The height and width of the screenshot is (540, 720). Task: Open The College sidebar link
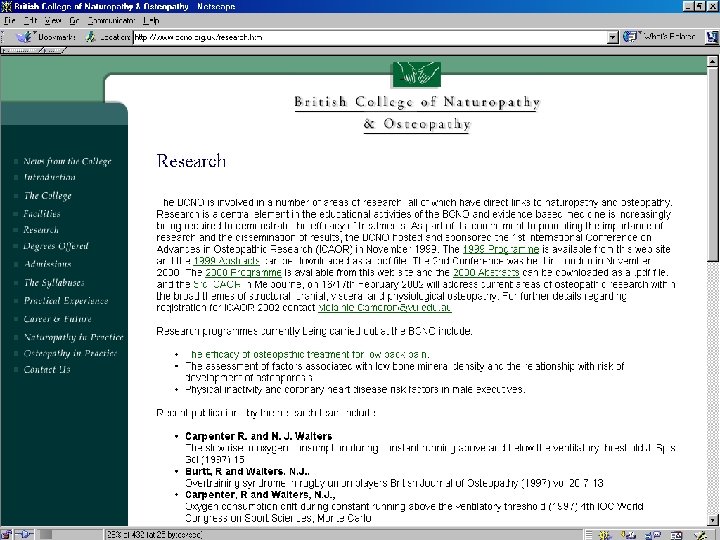tap(48, 196)
